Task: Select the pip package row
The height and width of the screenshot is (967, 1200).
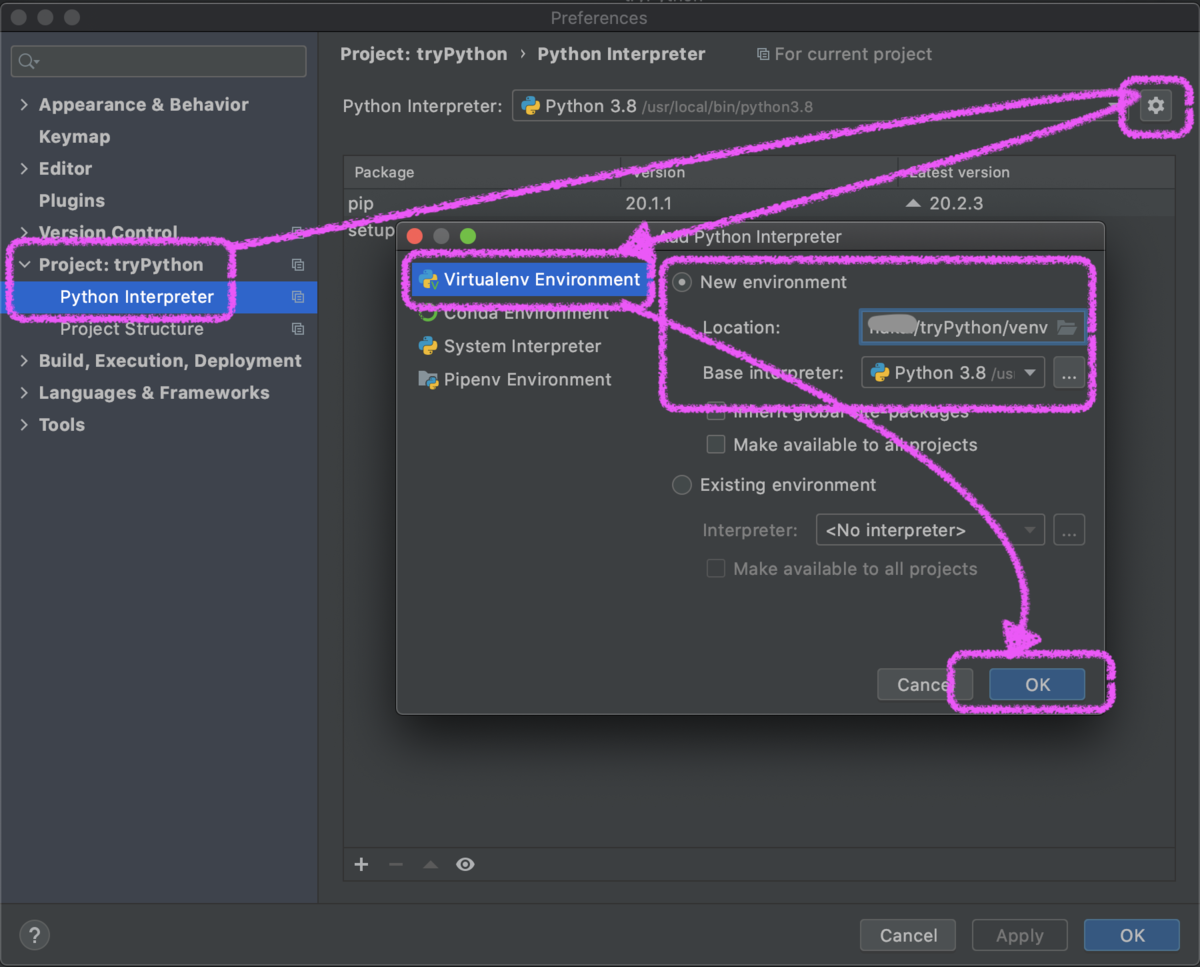Action: click(x=759, y=203)
